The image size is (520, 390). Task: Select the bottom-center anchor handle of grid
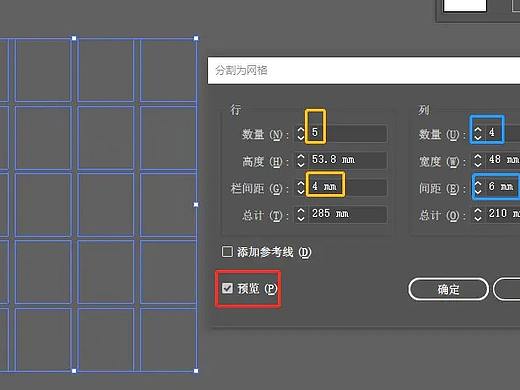pos(74,371)
